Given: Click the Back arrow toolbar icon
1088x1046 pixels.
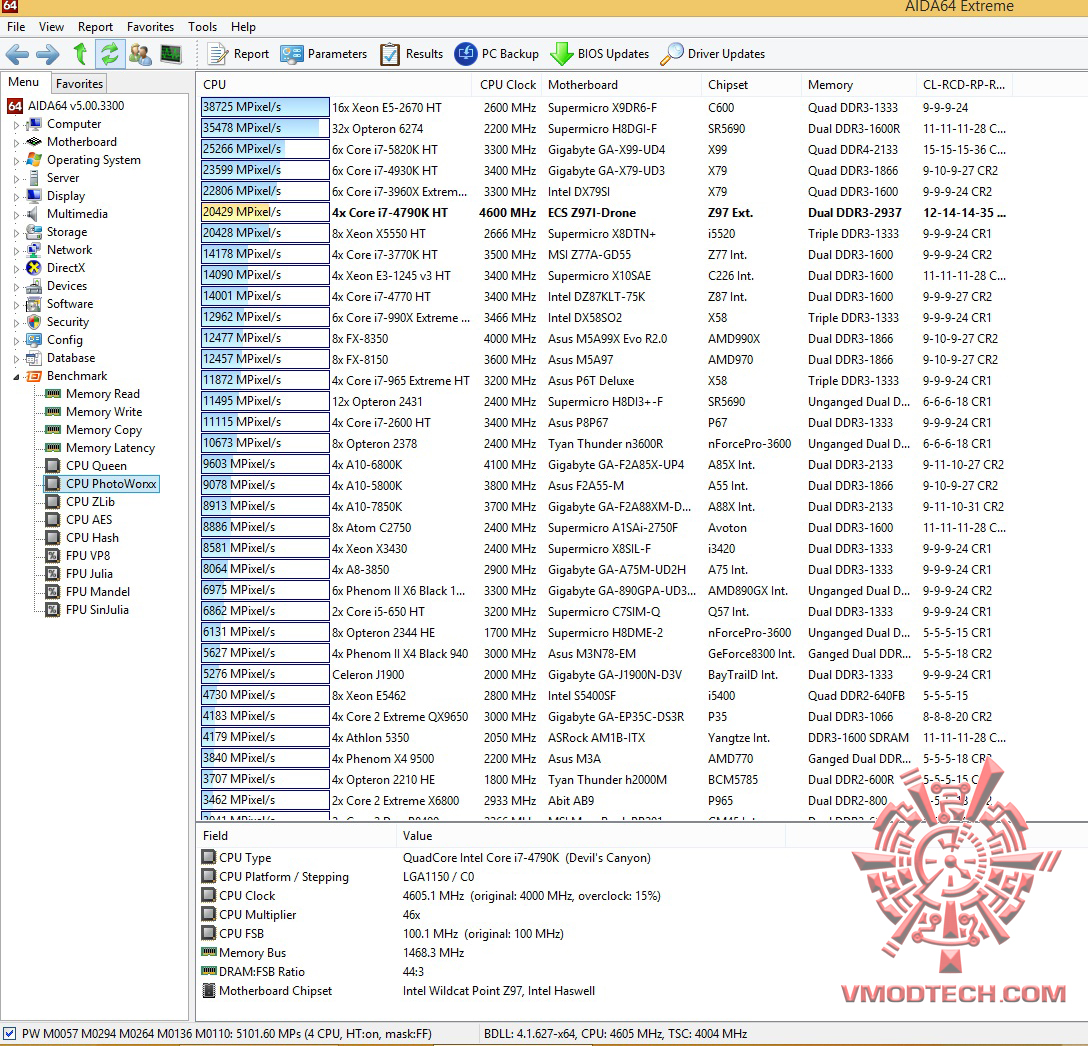Looking at the screenshot, I should coord(17,54).
